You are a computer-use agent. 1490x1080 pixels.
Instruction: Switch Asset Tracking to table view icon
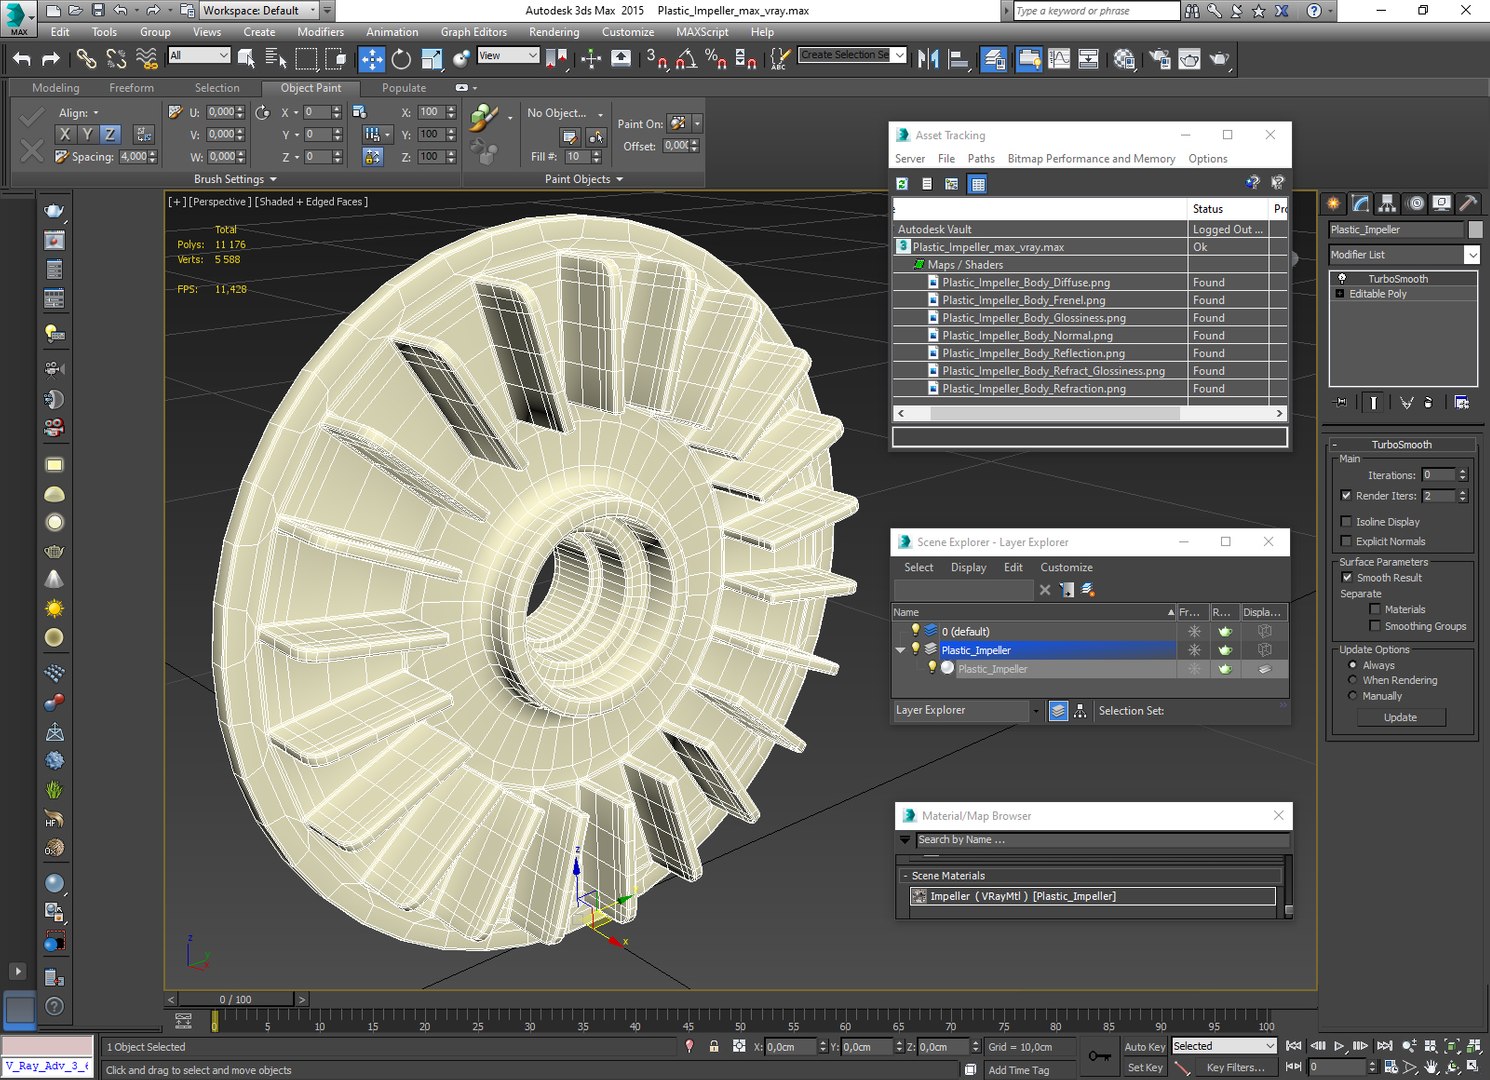click(978, 184)
